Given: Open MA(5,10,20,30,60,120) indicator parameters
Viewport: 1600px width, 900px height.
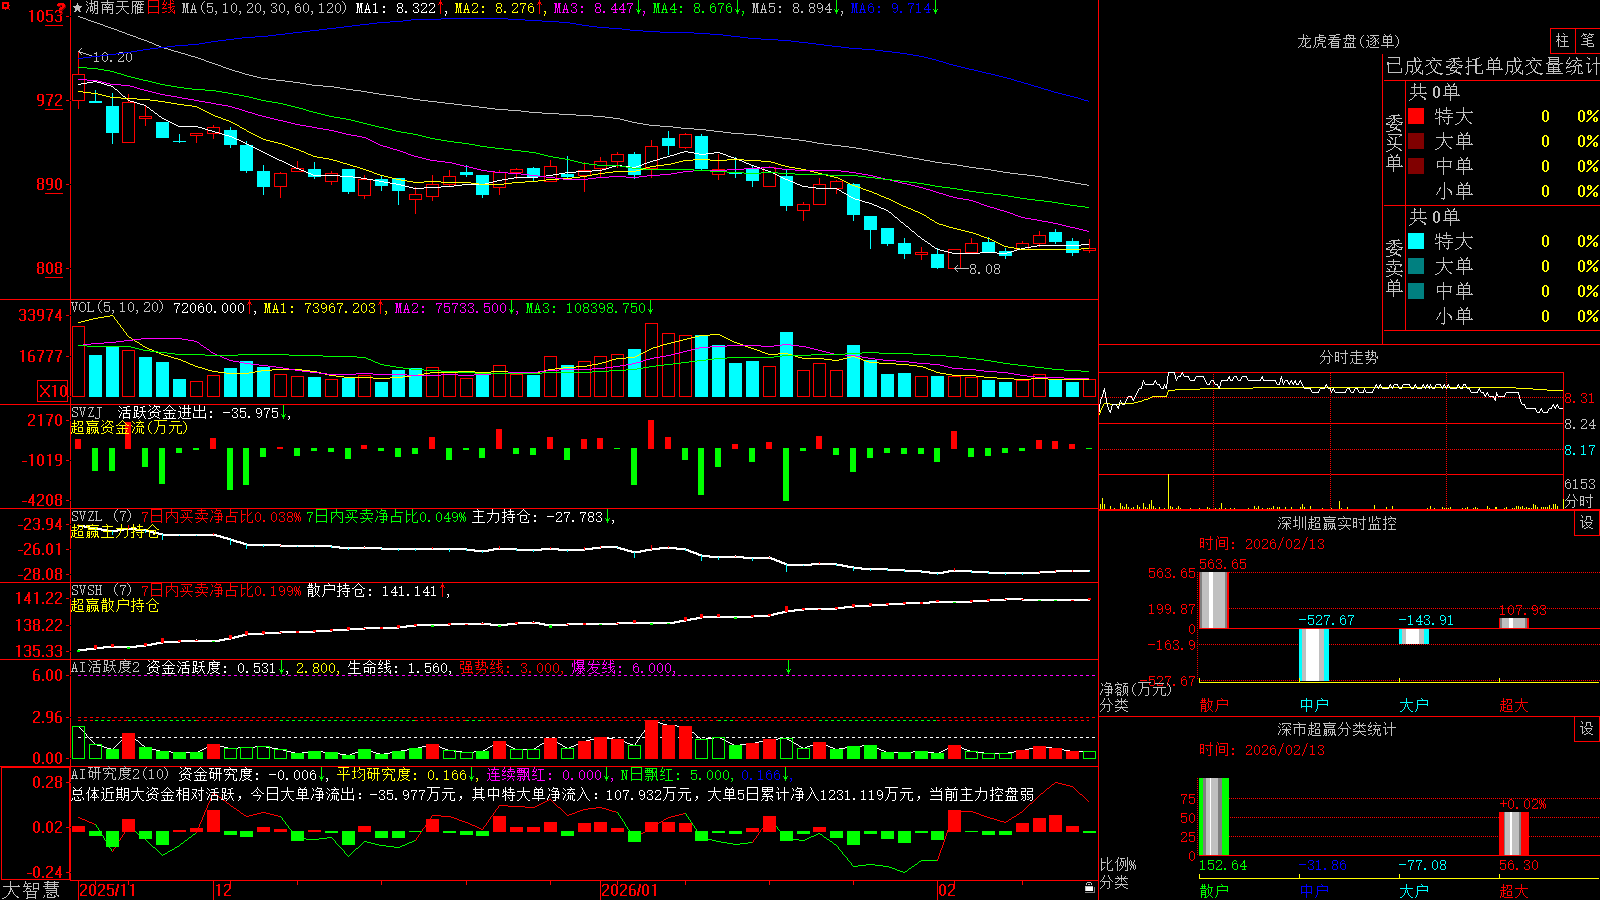Looking at the screenshot, I should coord(265,8).
